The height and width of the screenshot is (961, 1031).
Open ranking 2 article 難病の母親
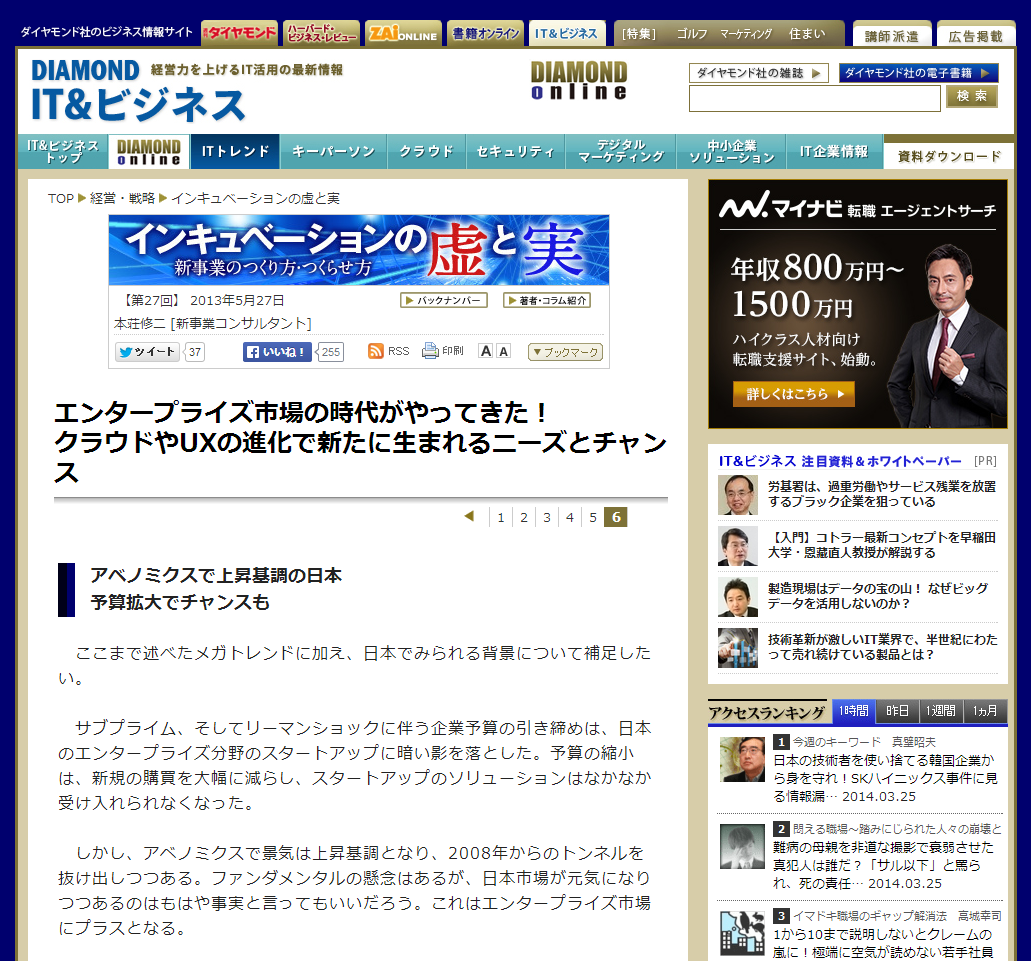883,866
